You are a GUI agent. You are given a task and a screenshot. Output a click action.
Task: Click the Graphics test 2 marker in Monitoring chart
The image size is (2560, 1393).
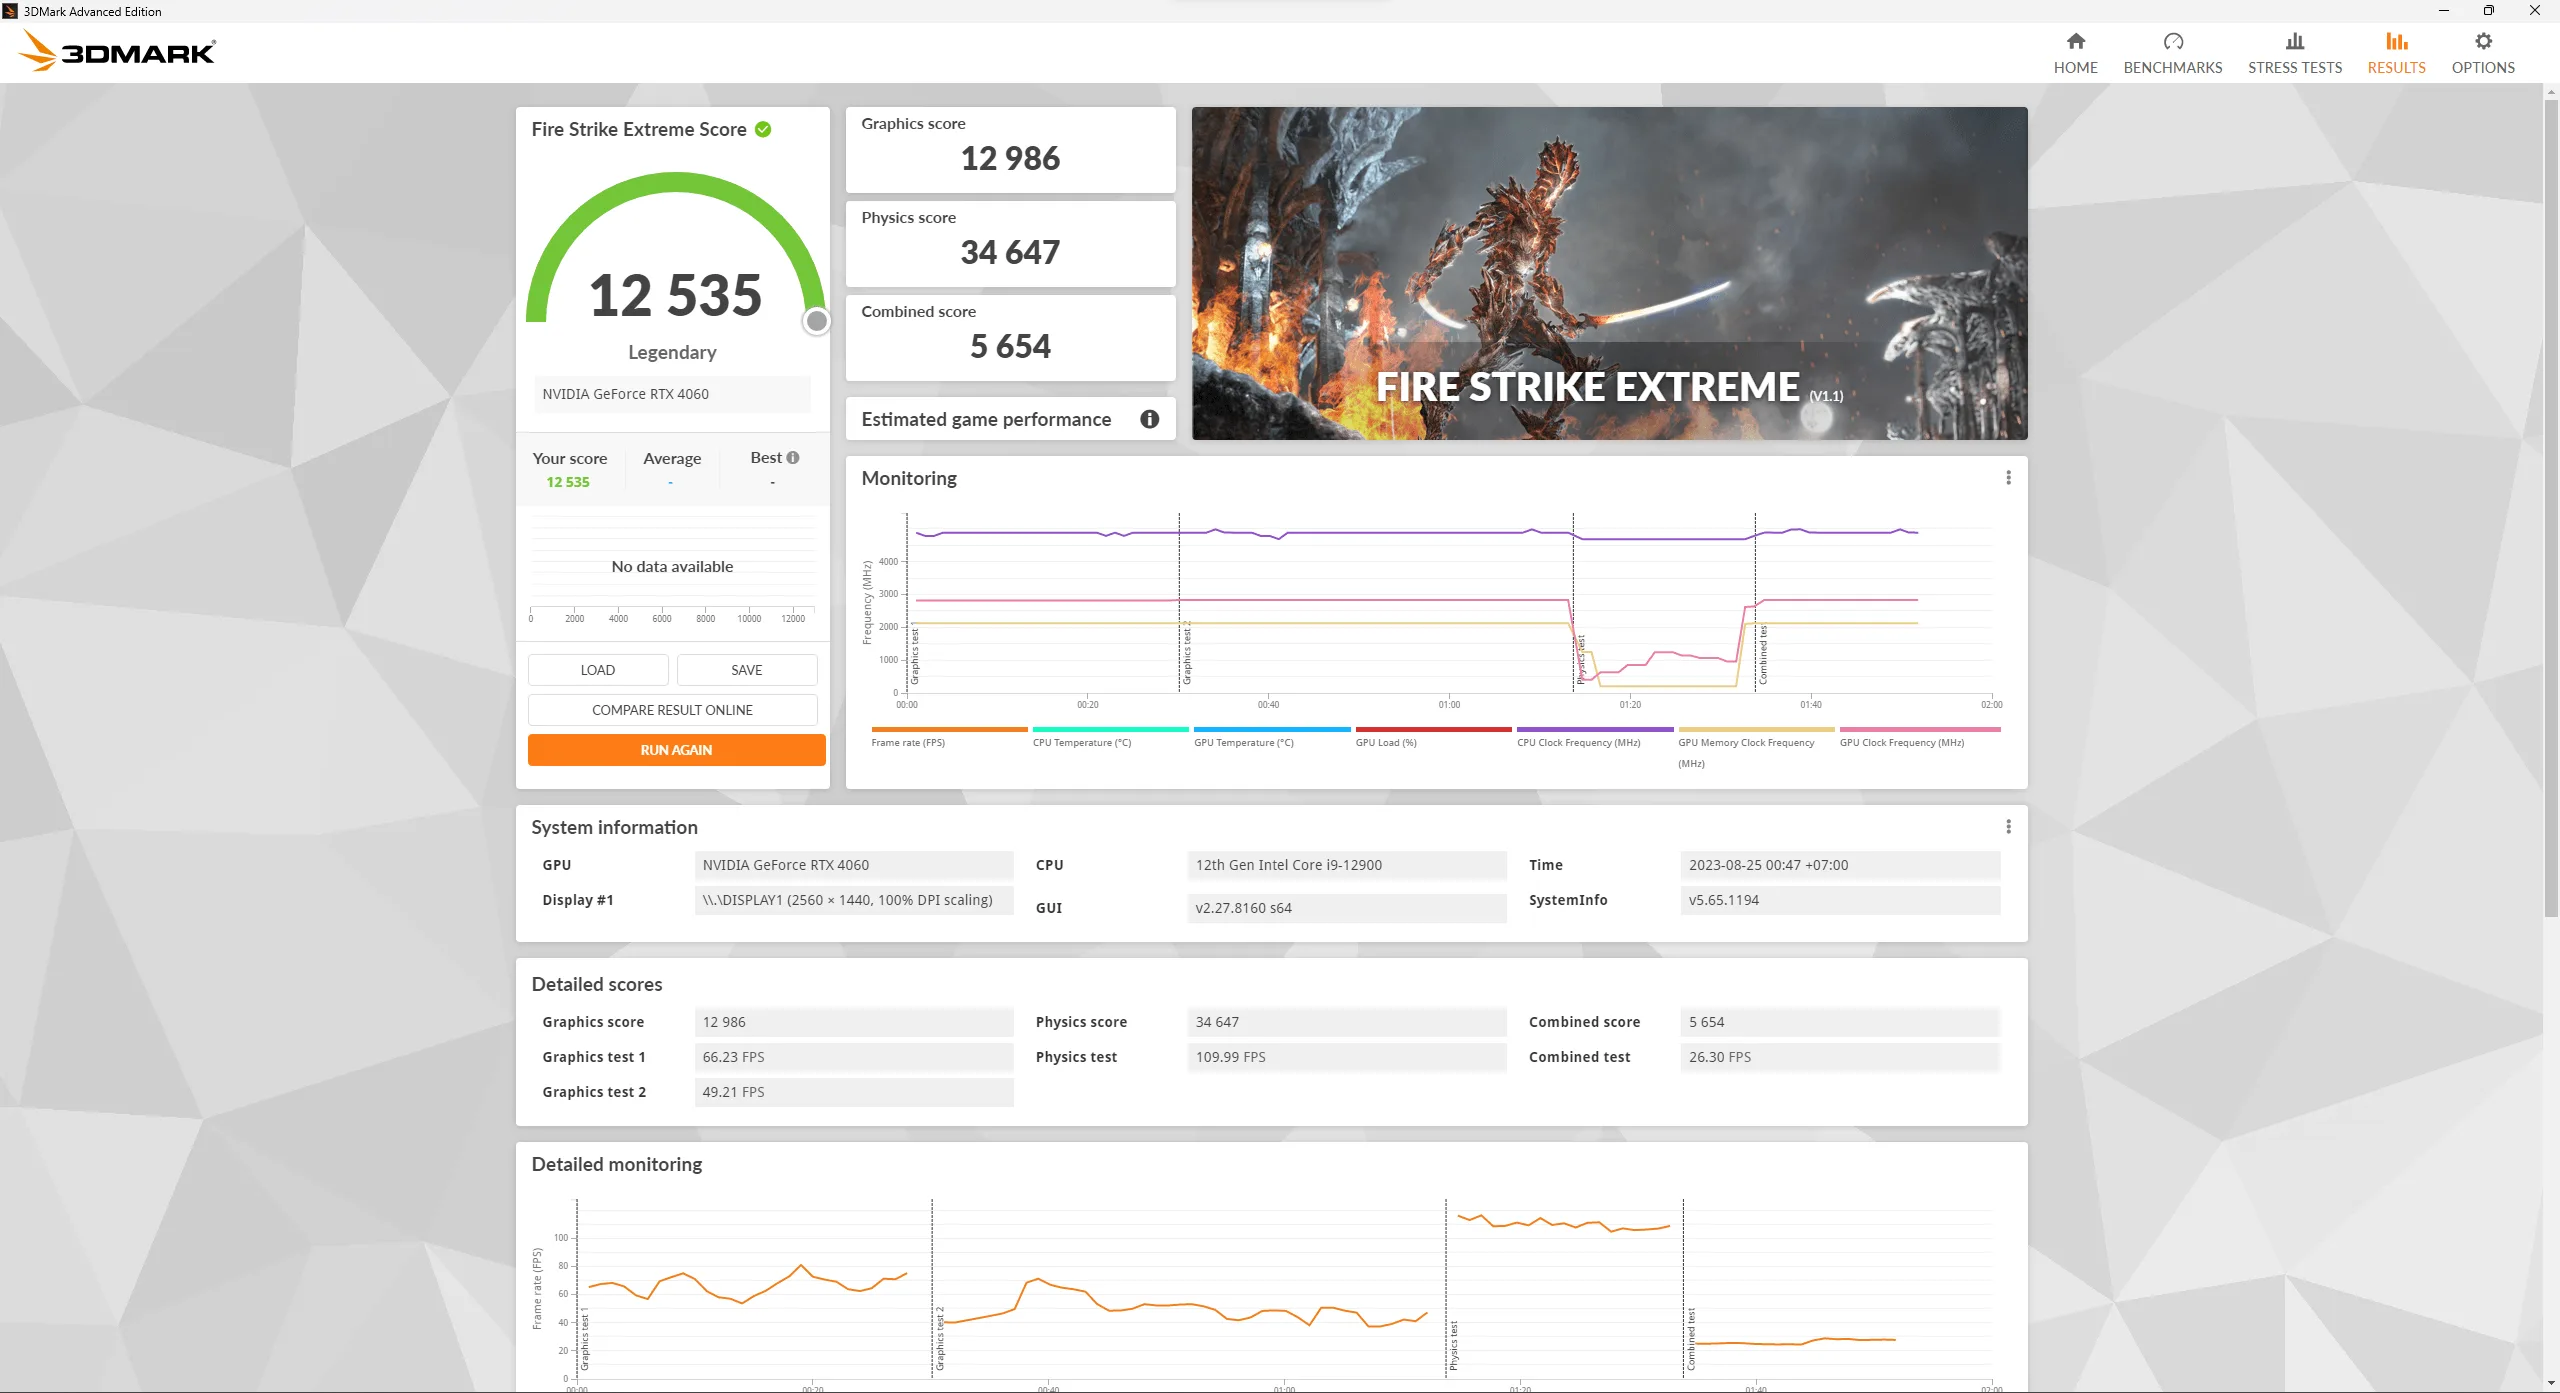click(1187, 653)
